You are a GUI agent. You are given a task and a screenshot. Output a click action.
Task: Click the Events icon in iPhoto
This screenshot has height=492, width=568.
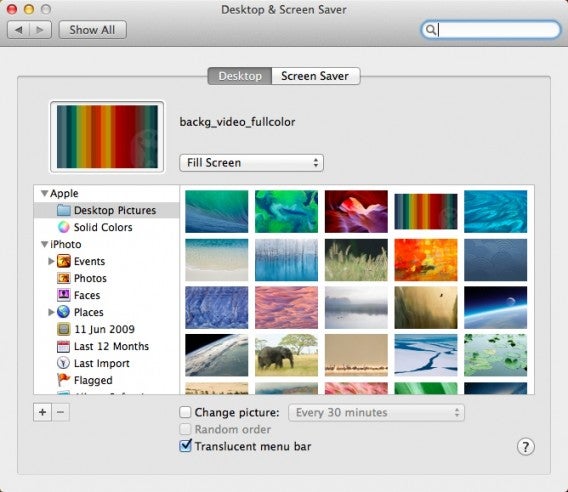[x=64, y=261]
